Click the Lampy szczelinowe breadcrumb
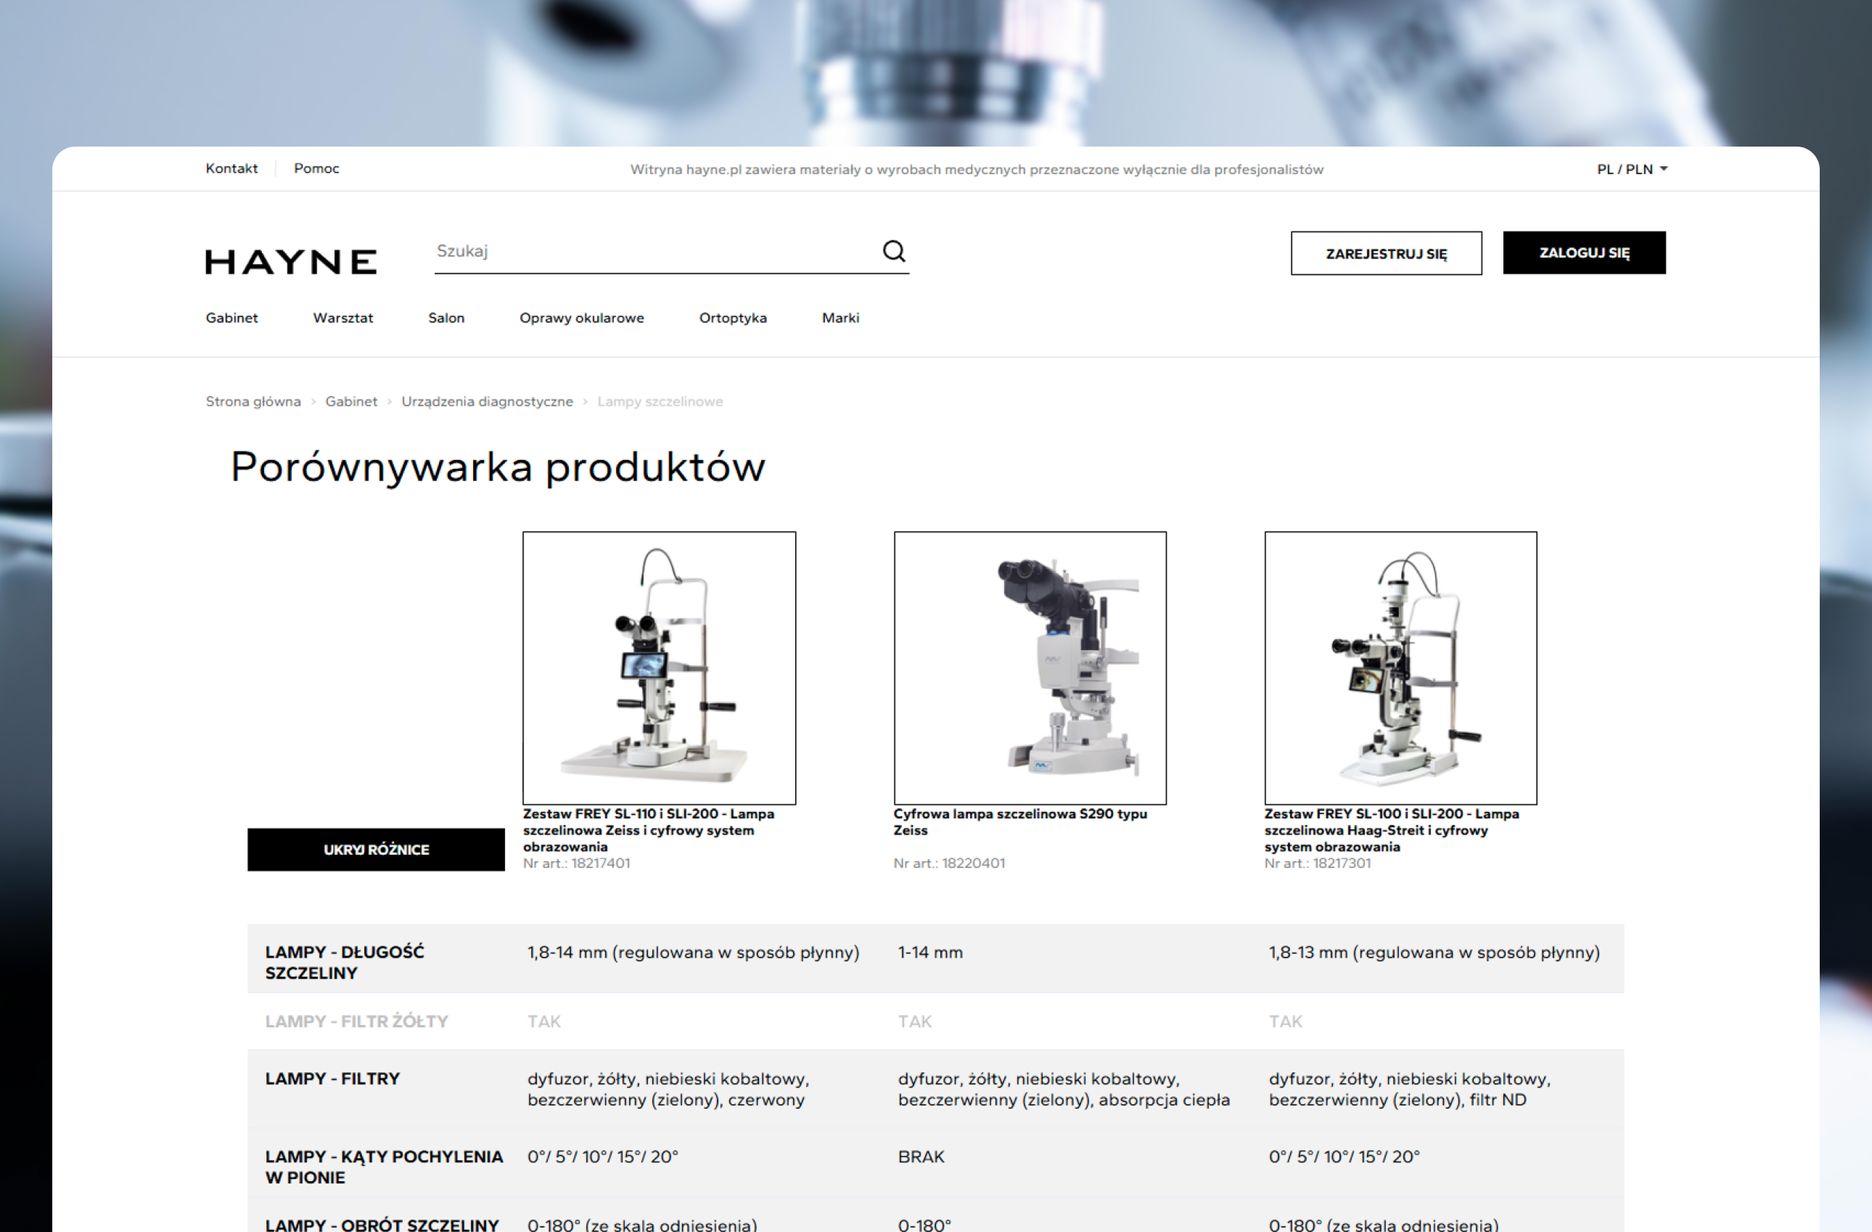This screenshot has width=1872, height=1232. 660,401
